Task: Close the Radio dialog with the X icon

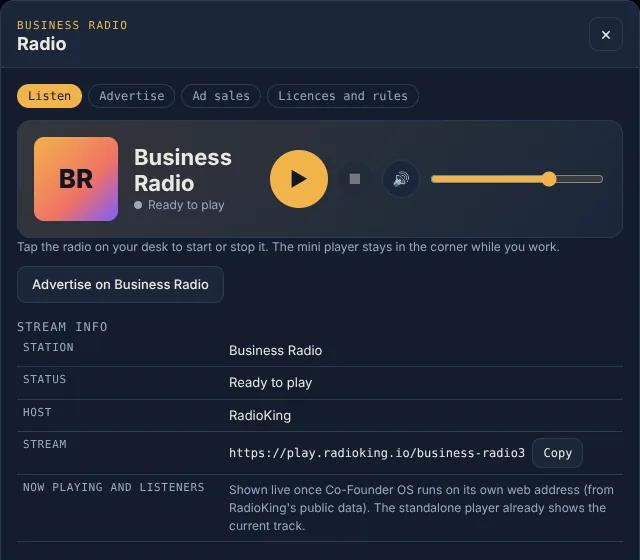Action: (606, 34)
